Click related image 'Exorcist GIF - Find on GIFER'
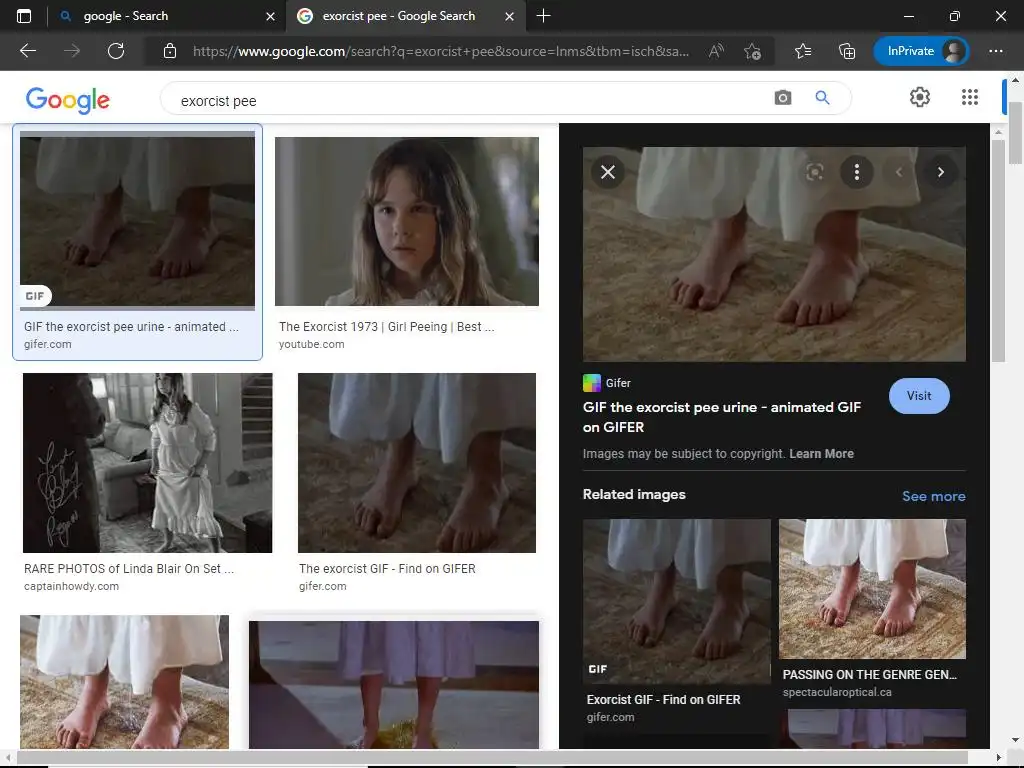 tap(677, 601)
